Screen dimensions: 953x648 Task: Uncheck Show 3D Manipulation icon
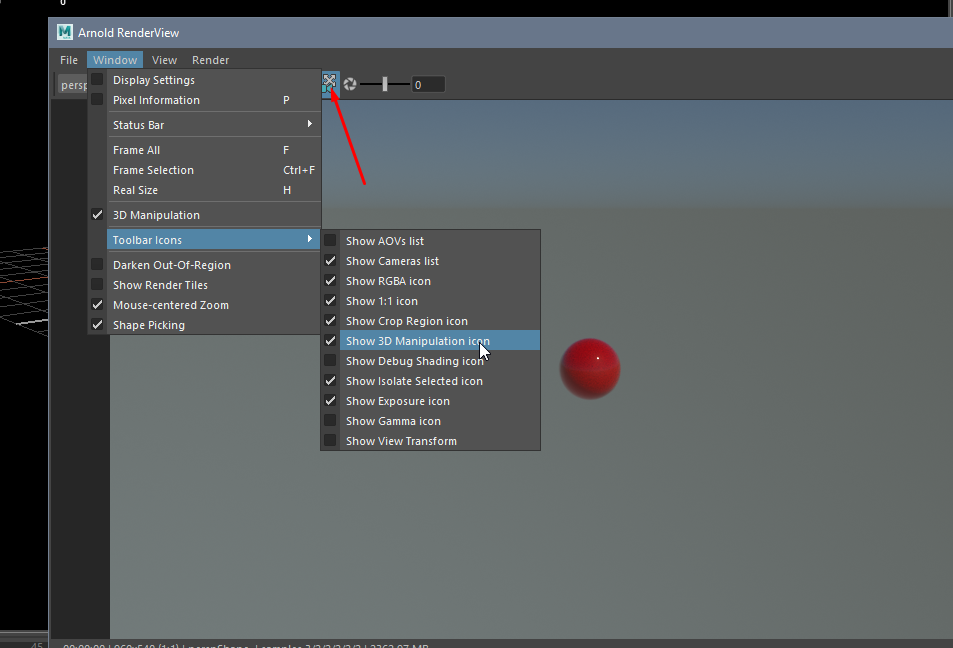430,340
